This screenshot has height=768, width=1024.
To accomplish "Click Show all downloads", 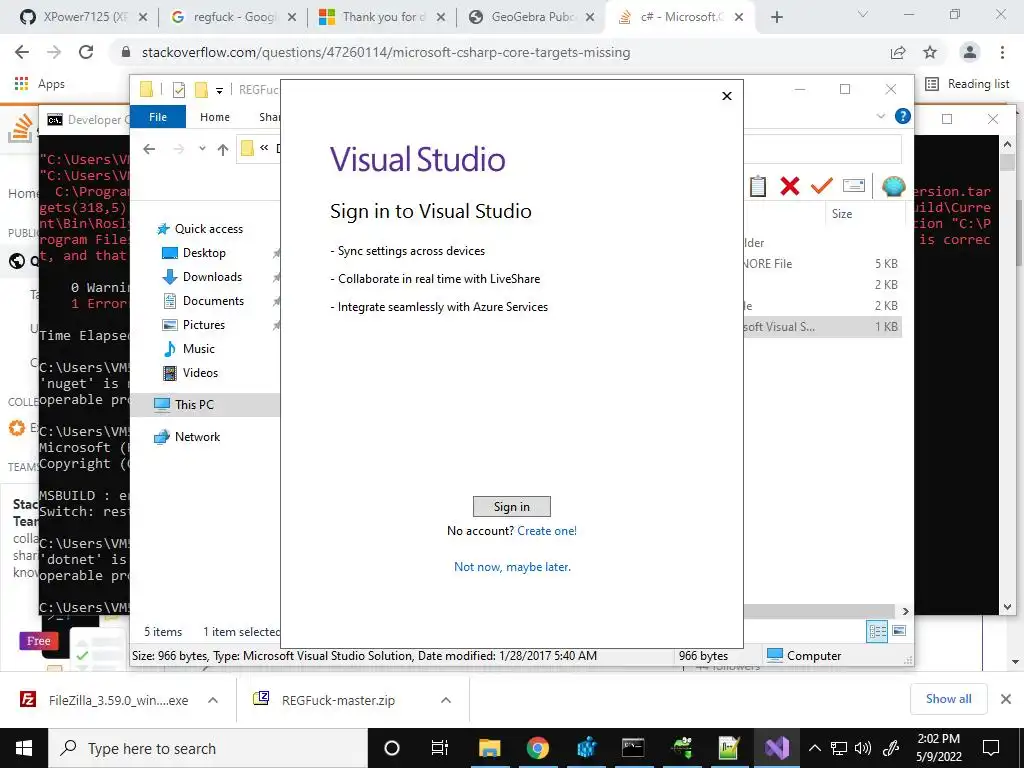I will 948,699.
